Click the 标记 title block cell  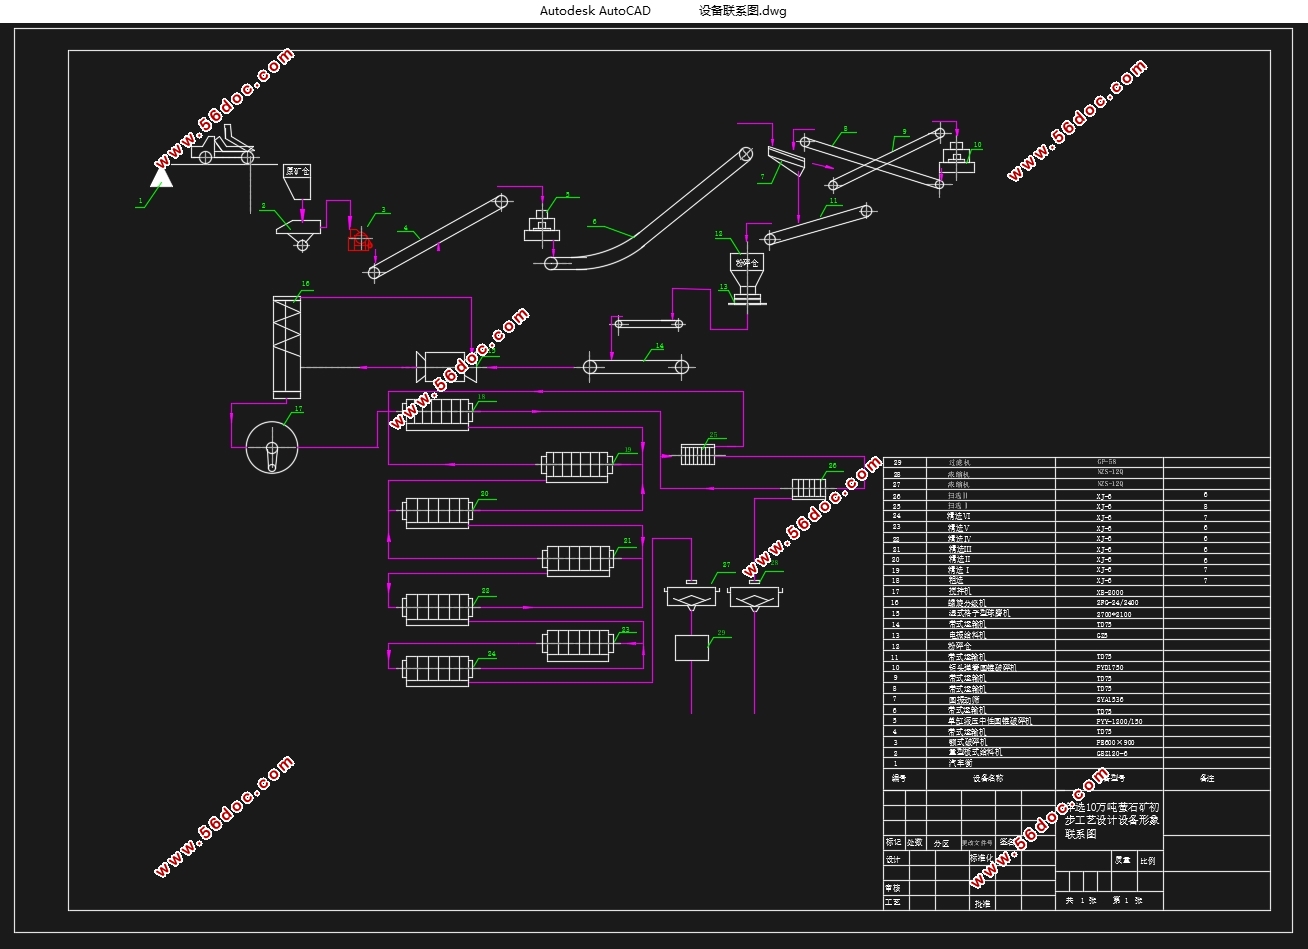pyautogui.click(x=893, y=843)
